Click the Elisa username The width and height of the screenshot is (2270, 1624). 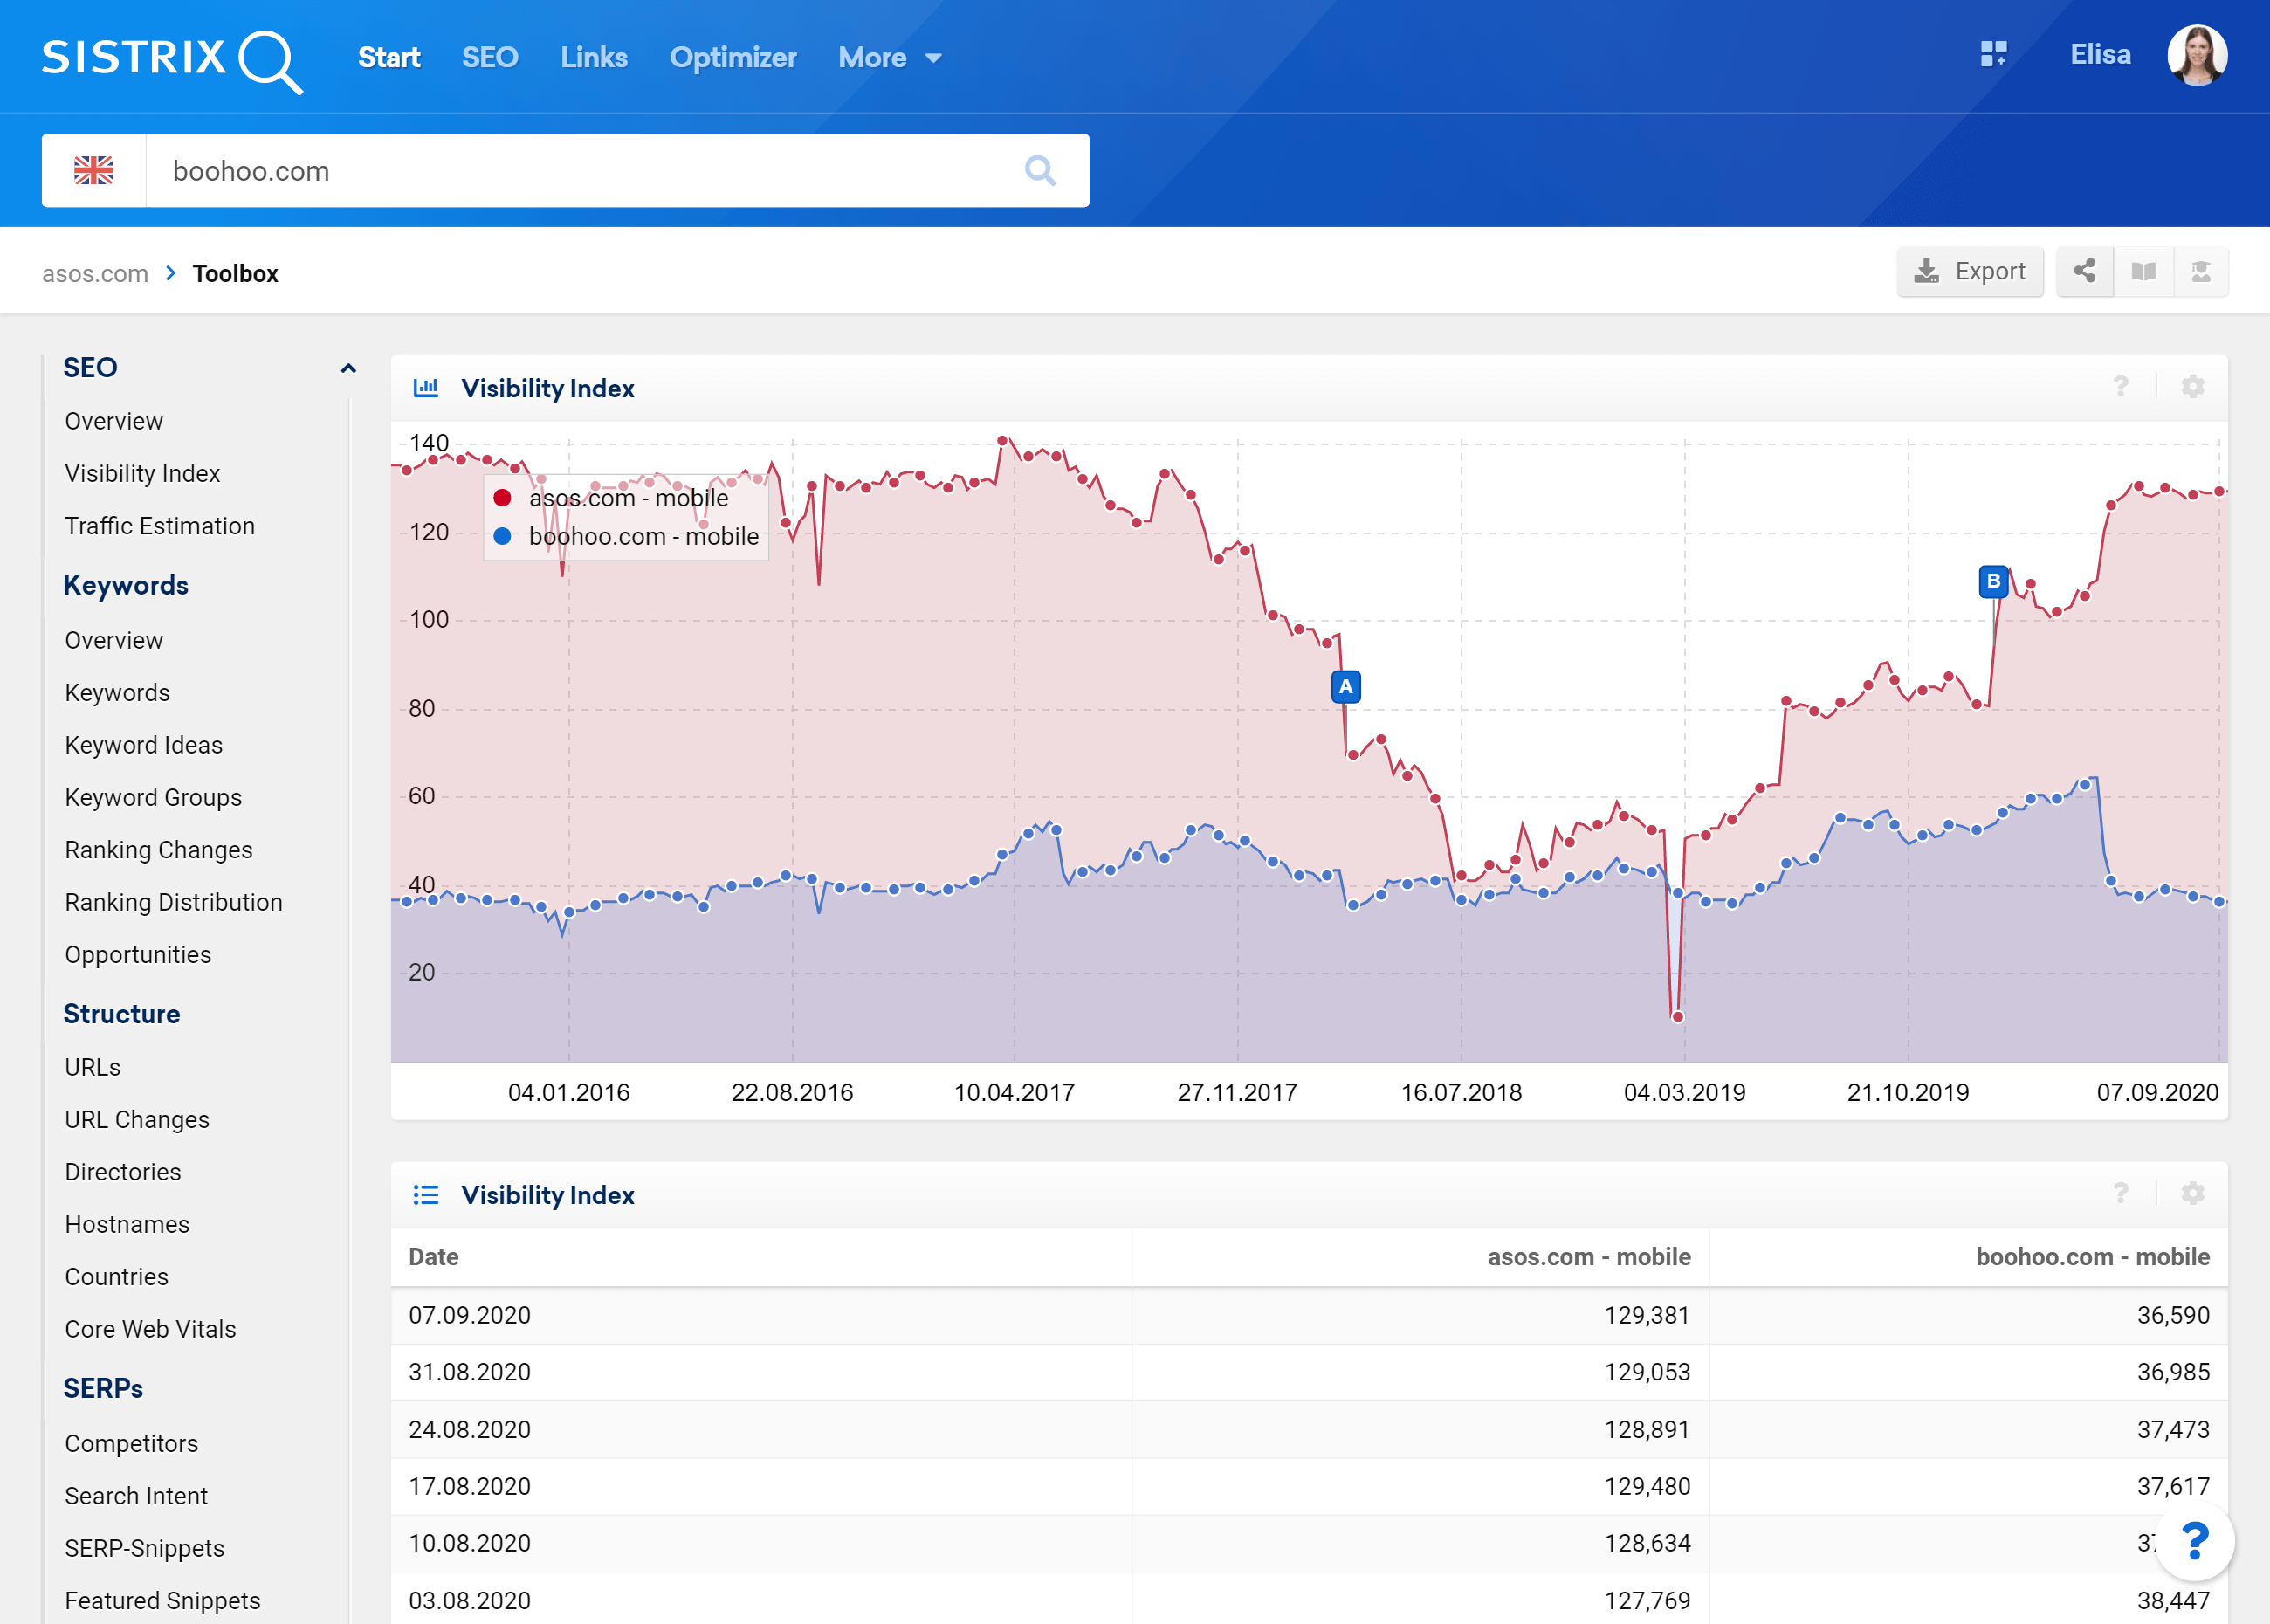2100,54
